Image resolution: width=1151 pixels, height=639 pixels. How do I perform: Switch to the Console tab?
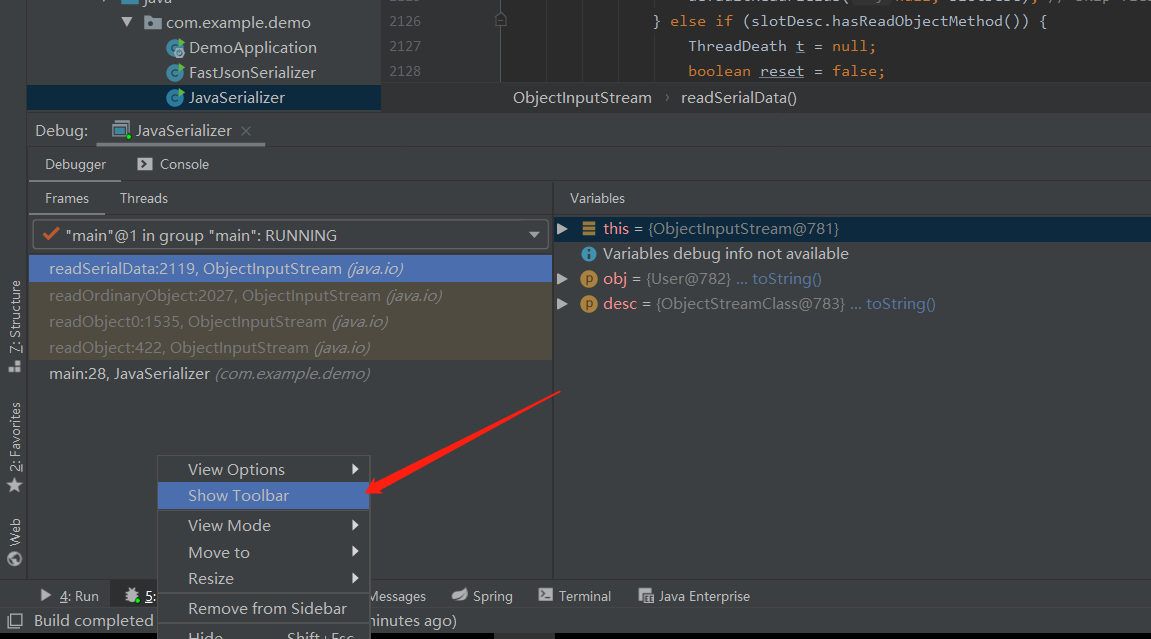[173, 164]
